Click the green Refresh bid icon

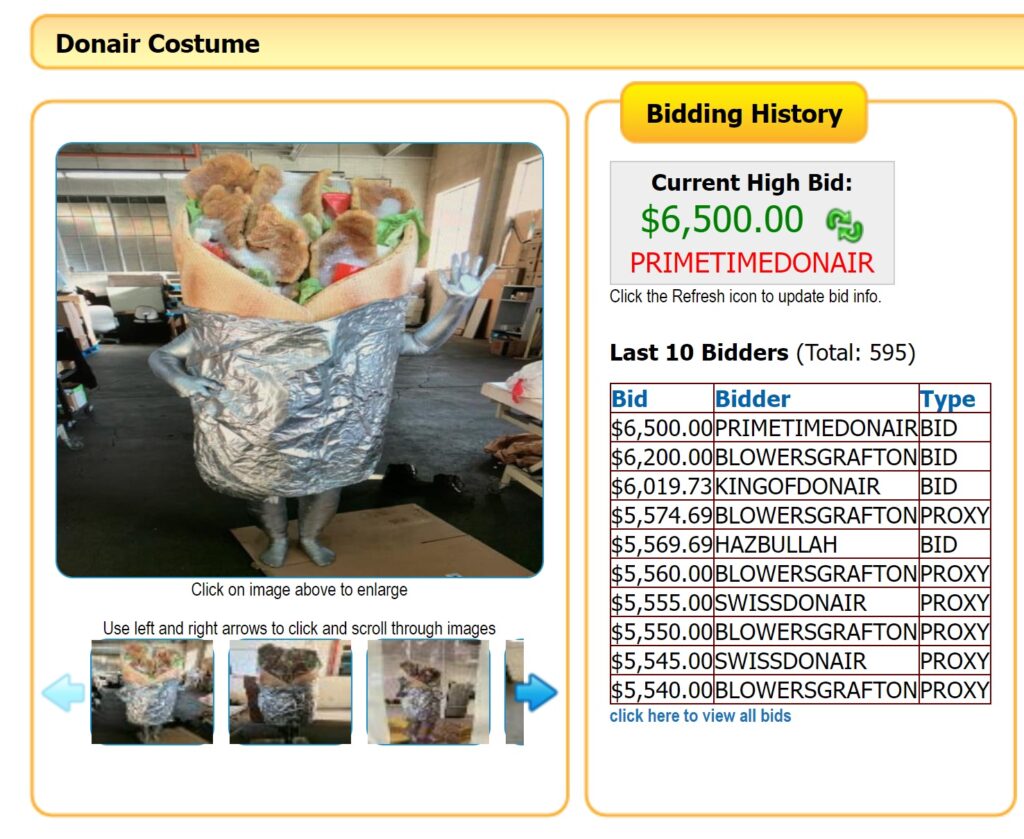coord(844,223)
